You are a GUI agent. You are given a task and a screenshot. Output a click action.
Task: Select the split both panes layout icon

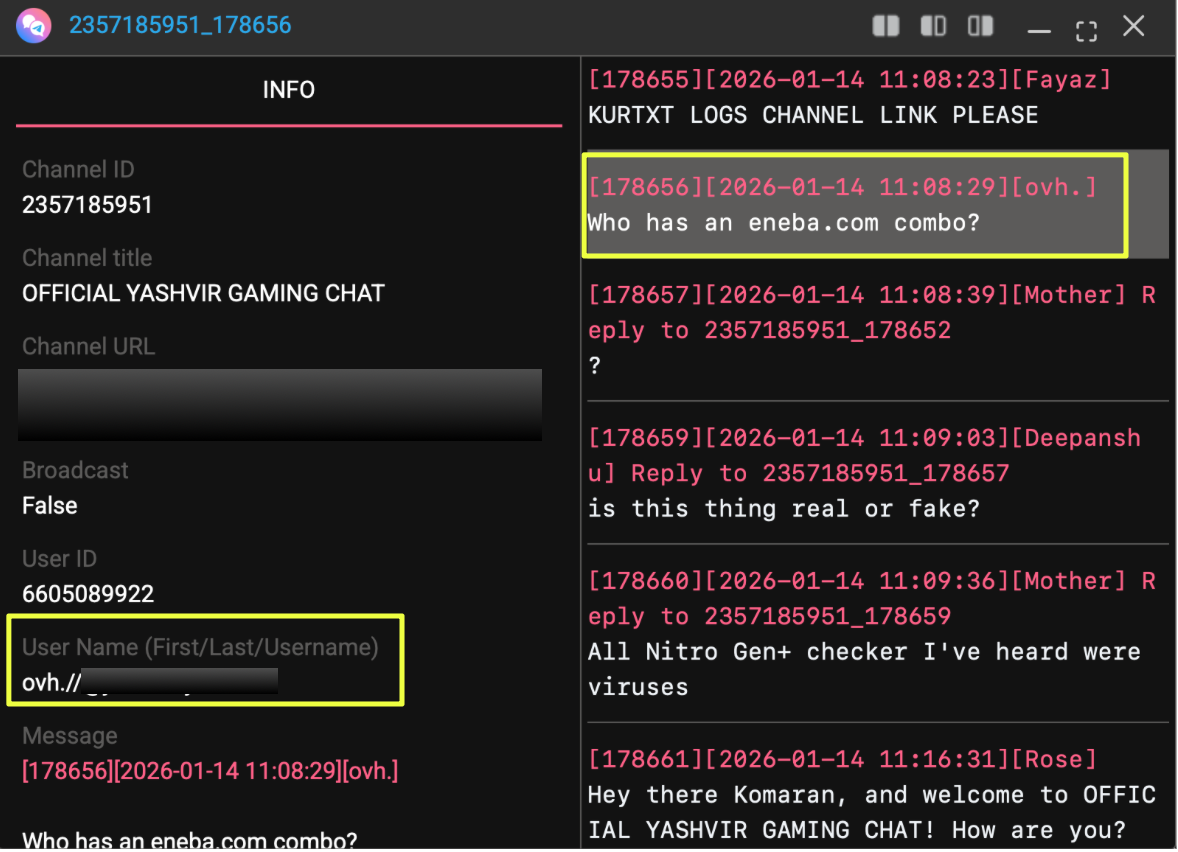click(x=886, y=26)
